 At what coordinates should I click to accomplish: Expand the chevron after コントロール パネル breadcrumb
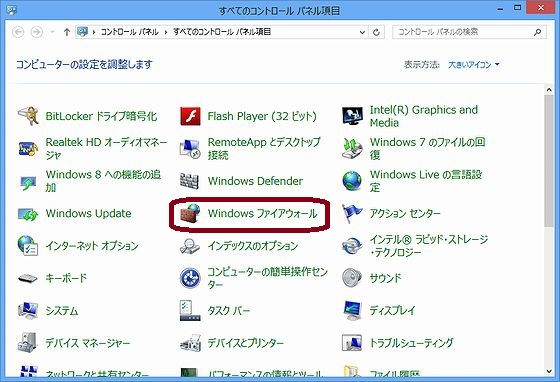coord(166,32)
